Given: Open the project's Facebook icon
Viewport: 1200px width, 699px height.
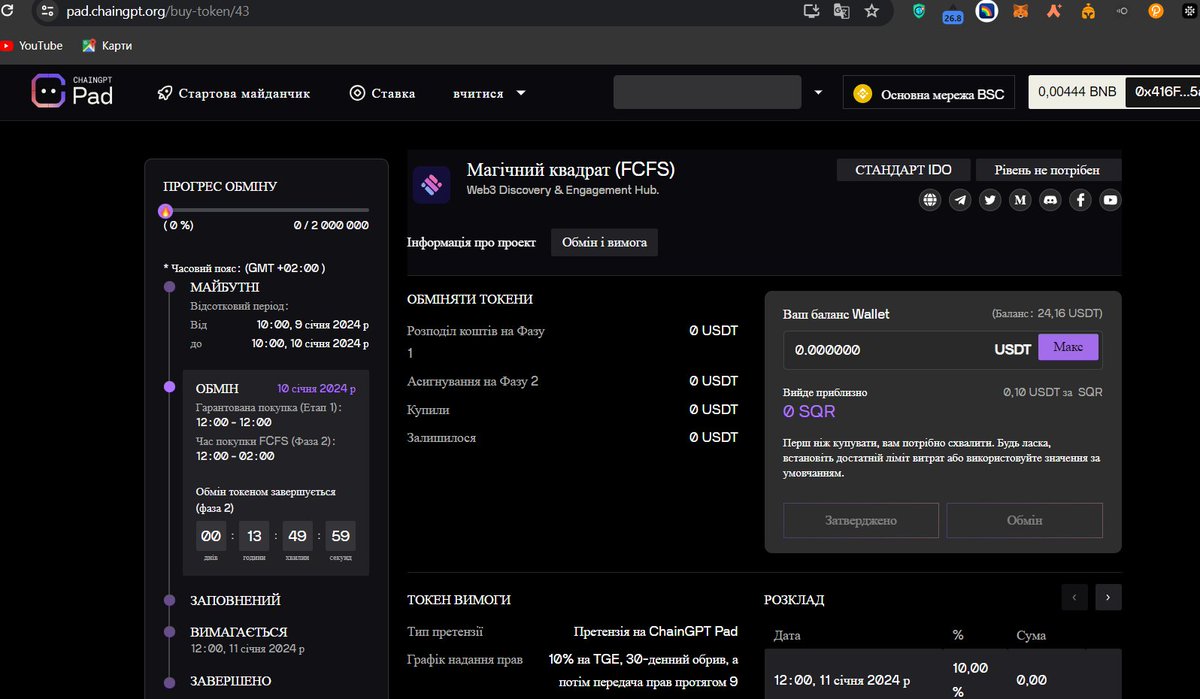Looking at the screenshot, I should (x=1080, y=200).
